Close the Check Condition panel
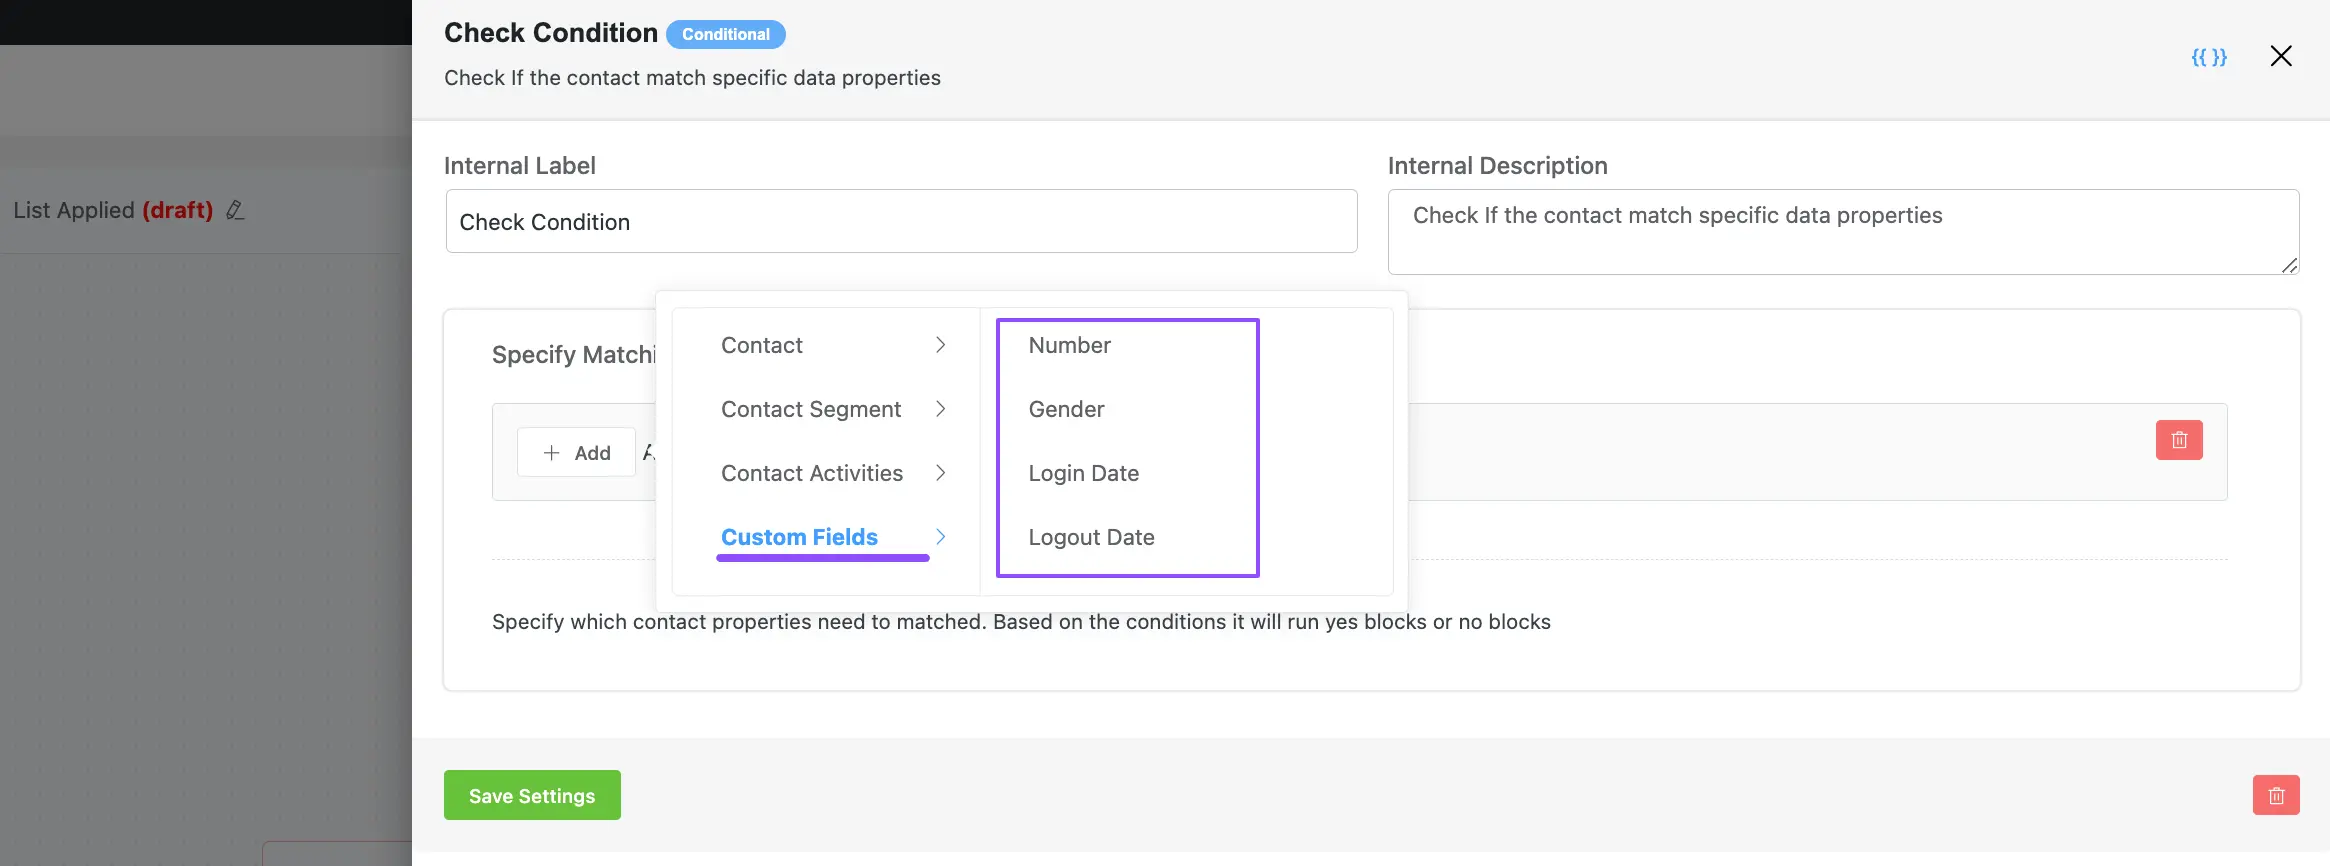 pyautogui.click(x=2281, y=56)
